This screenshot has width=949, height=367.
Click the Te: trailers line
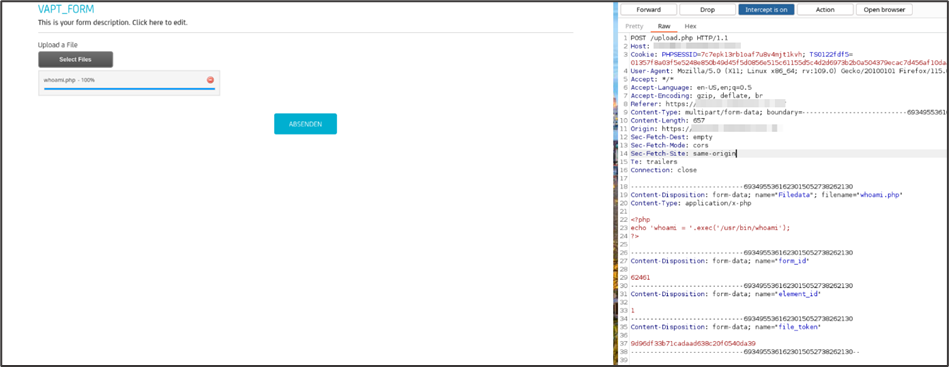654,162
